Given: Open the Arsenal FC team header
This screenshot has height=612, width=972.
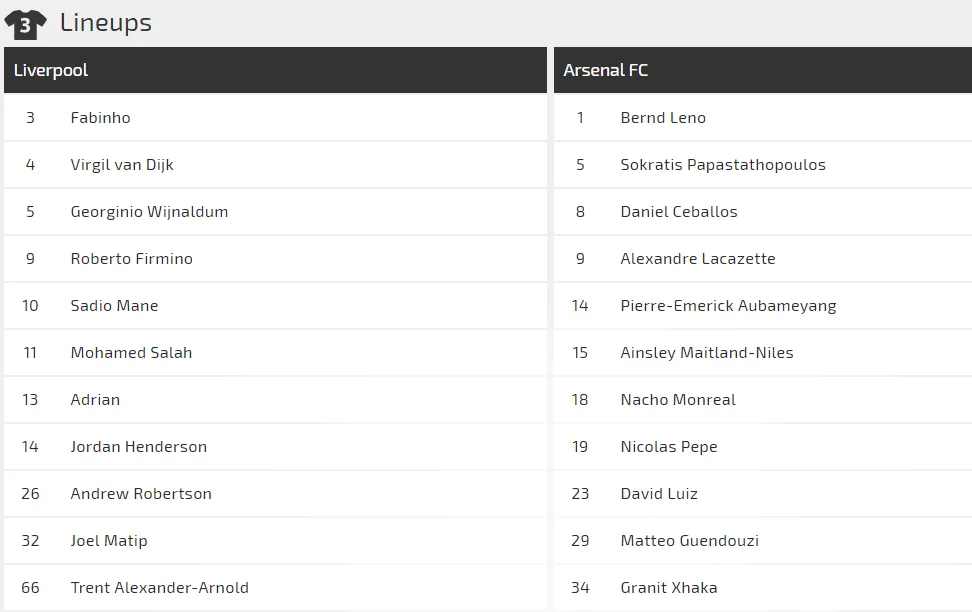Looking at the screenshot, I should coord(606,70).
